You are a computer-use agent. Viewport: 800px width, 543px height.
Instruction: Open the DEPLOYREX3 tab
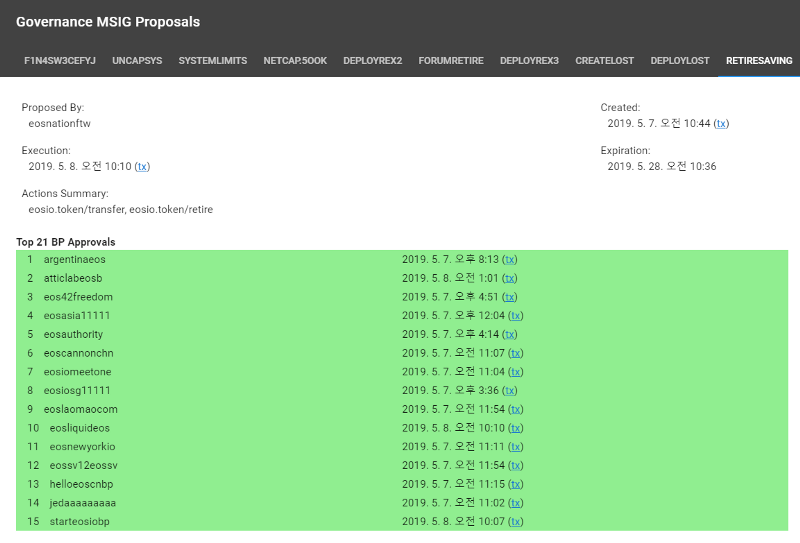pyautogui.click(x=529, y=61)
